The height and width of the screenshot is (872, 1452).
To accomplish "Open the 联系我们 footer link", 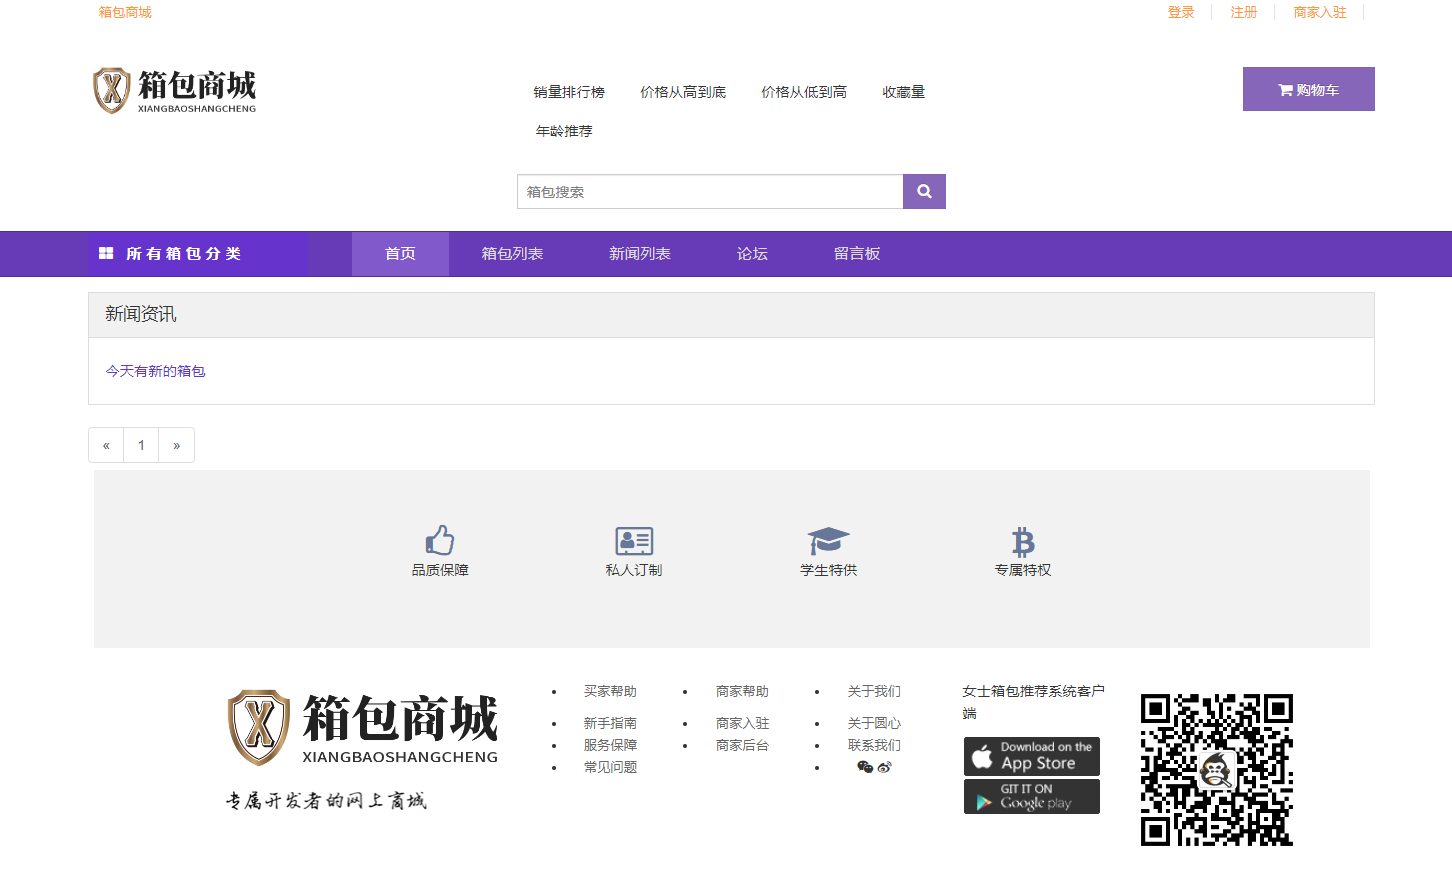I will point(874,745).
